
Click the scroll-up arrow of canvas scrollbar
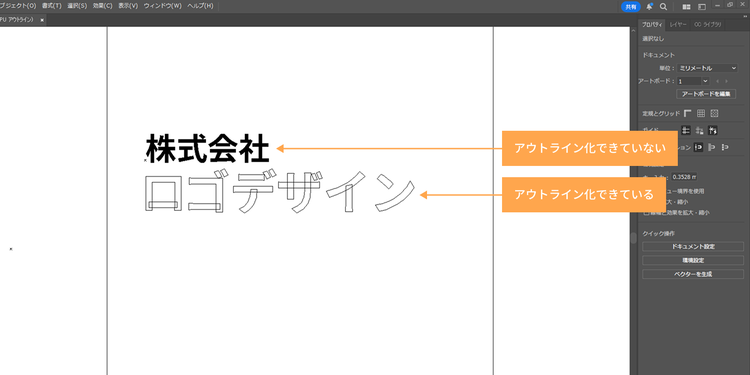tap(634, 31)
